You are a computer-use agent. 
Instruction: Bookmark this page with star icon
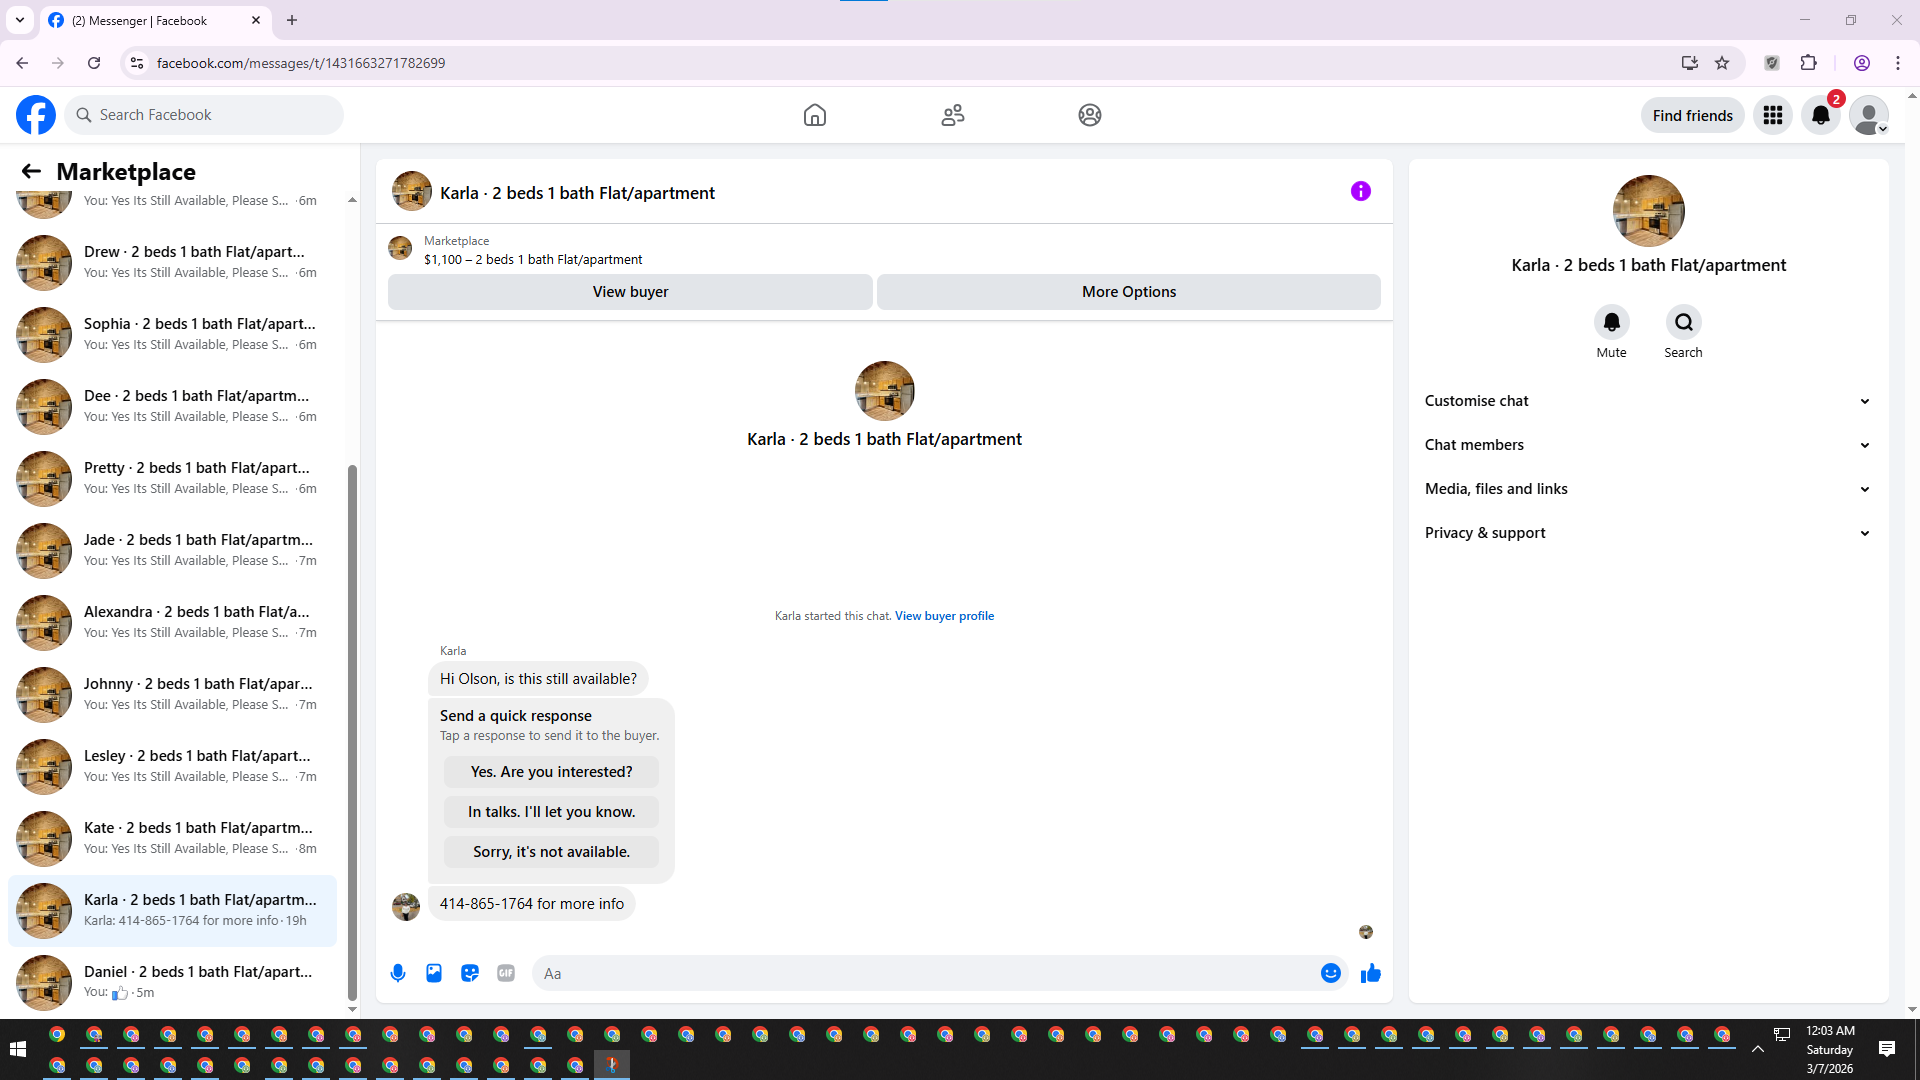click(x=1722, y=63)
